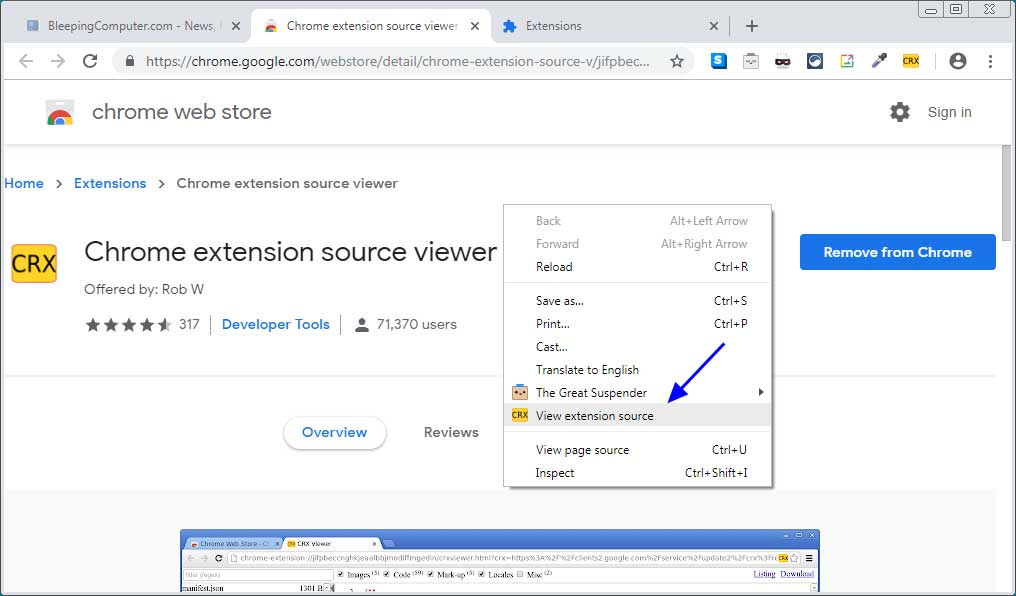This screenshot has height=596, width=1016.
Task: Click the CRX extension toolbar icon
Action: [911, 61]
